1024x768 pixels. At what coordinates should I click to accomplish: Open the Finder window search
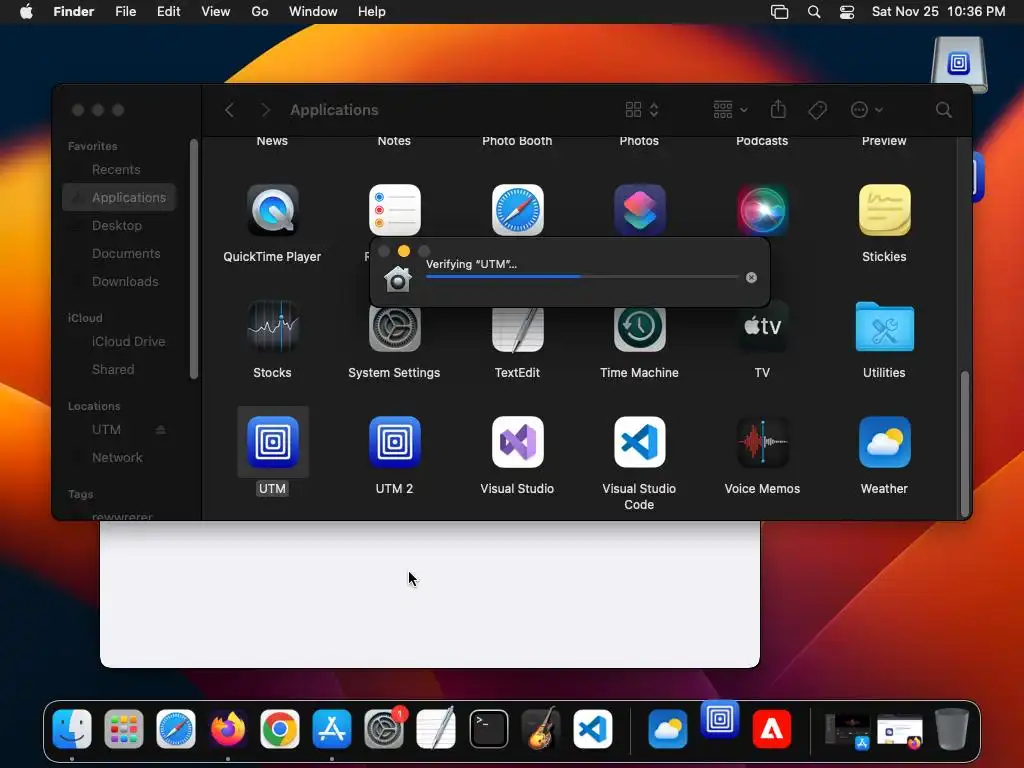(943, 110)
